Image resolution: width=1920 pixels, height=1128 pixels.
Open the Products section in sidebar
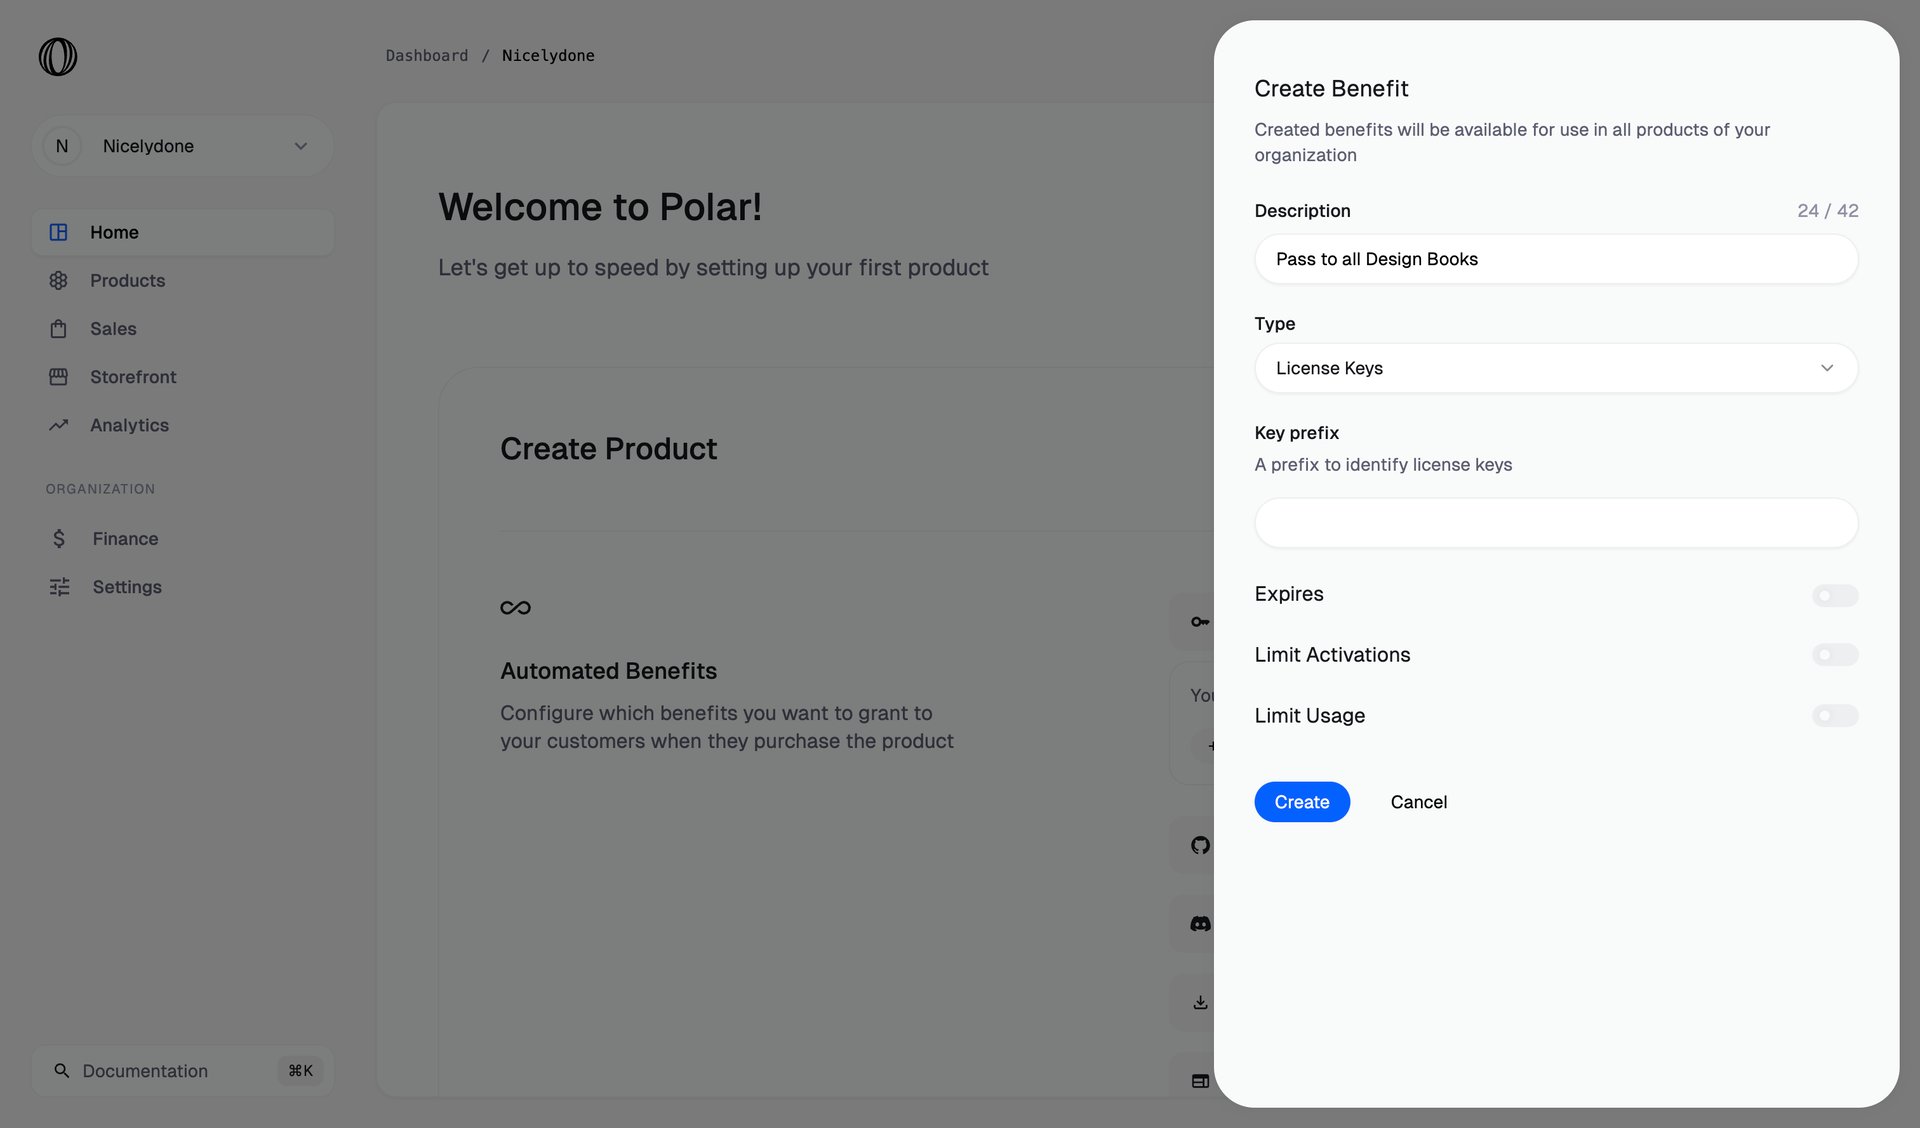click(x=127, y=280)
